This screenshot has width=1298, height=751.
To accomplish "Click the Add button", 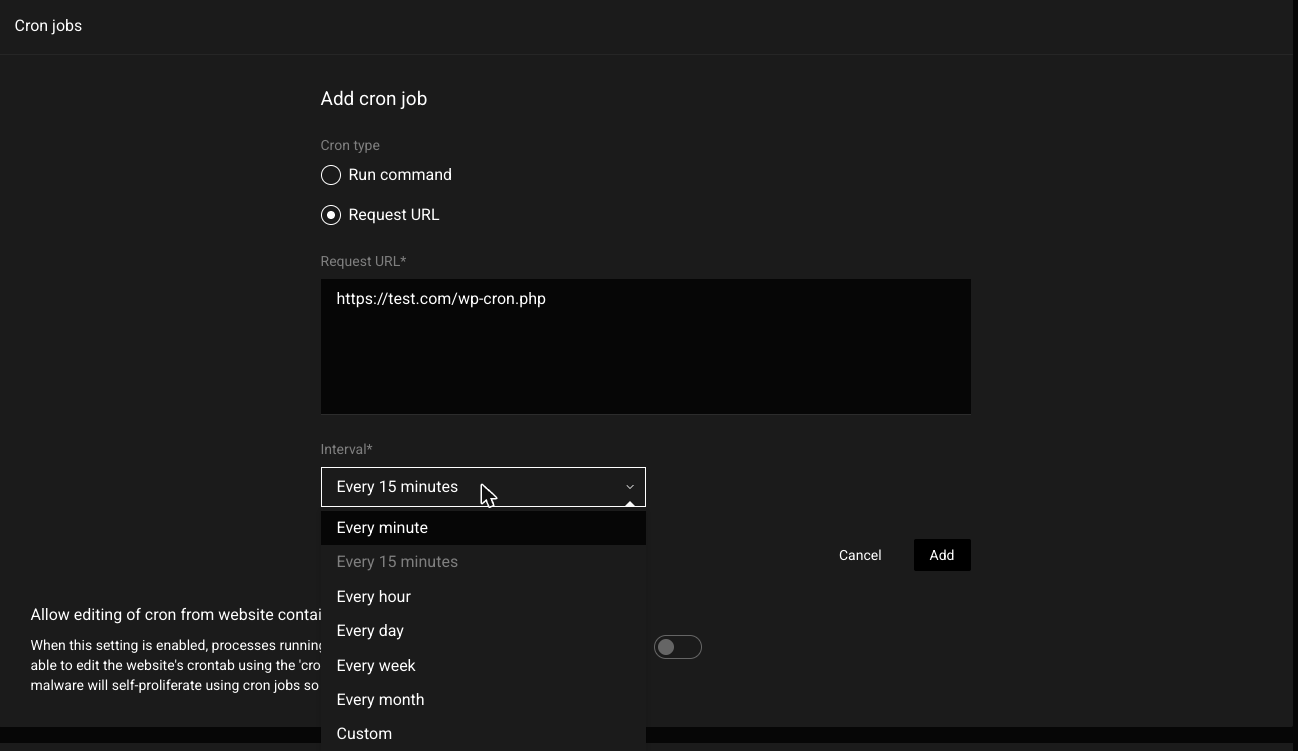I will [x=942, y=555].
